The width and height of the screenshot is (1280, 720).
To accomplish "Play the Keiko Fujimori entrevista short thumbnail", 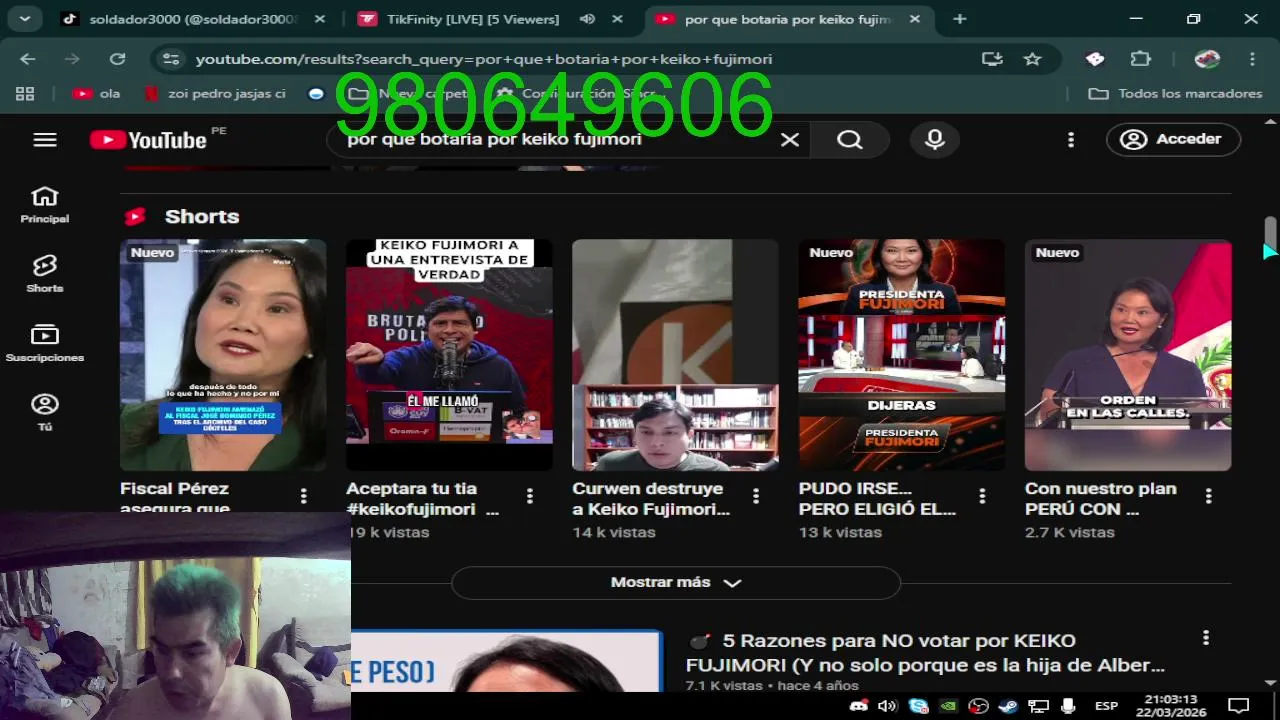I will pyautogui.click(x=449, y=355).
